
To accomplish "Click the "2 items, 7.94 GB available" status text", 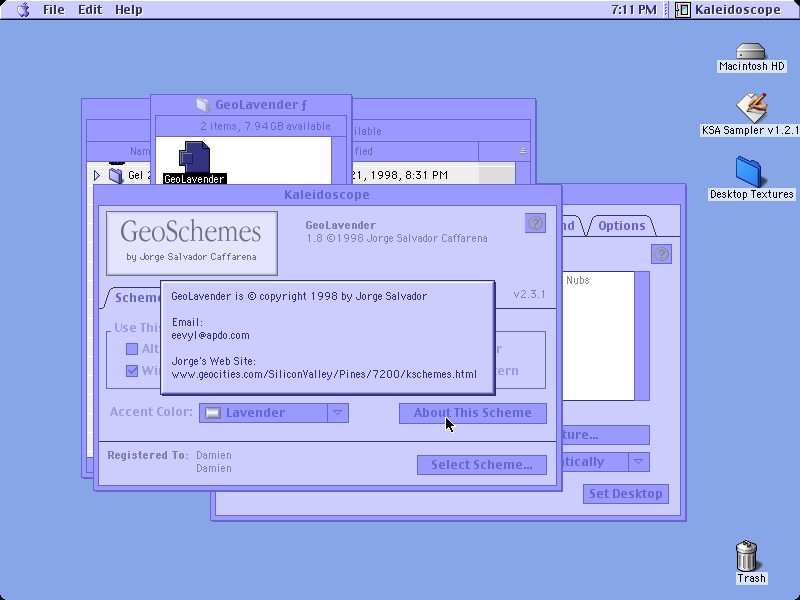I will coord(265,126).
